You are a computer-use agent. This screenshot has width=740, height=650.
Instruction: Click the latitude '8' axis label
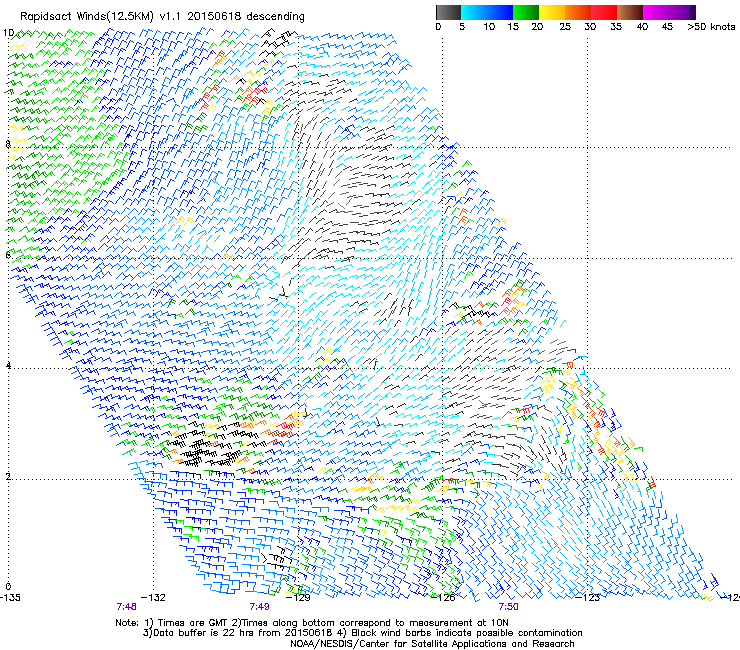8,144
